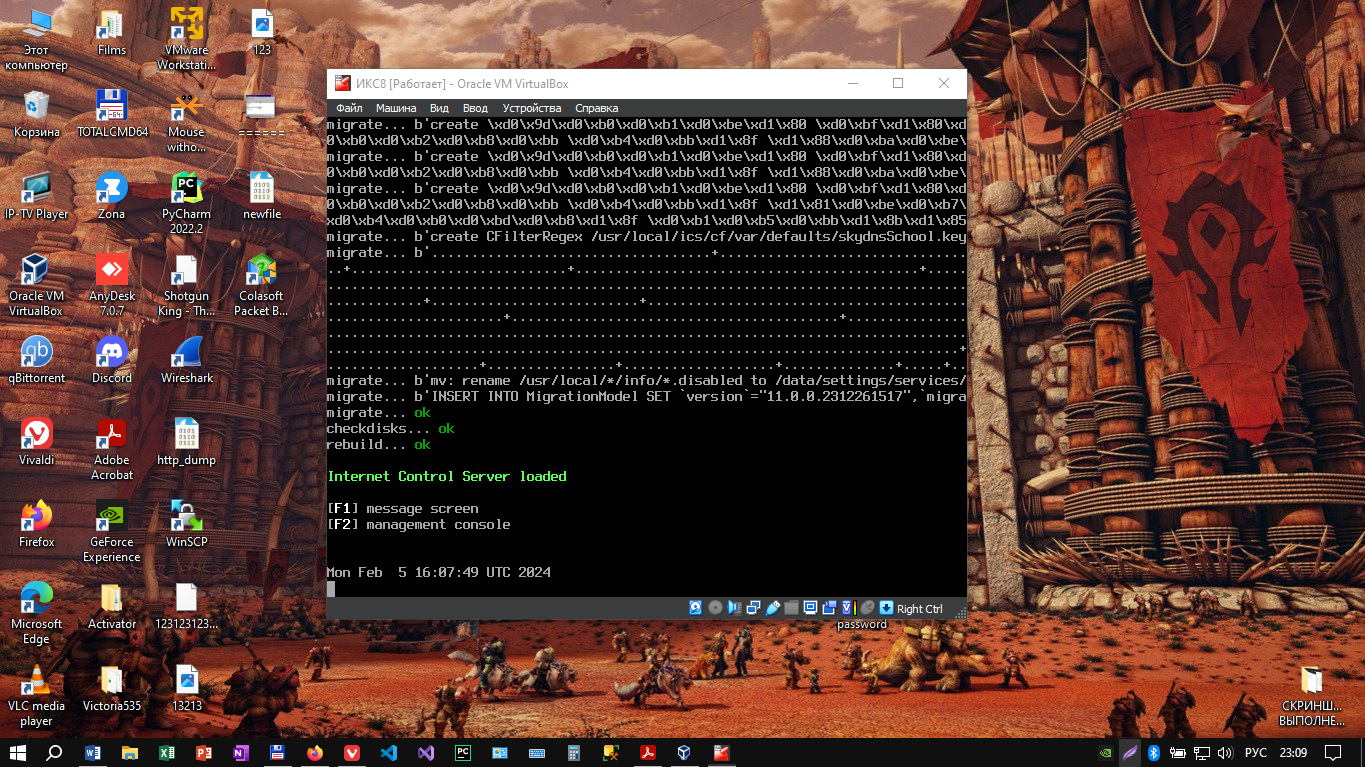The height and width of the screenshot is (767, 1365).
Task: Open the Справка menu
Action: point(597,108)
